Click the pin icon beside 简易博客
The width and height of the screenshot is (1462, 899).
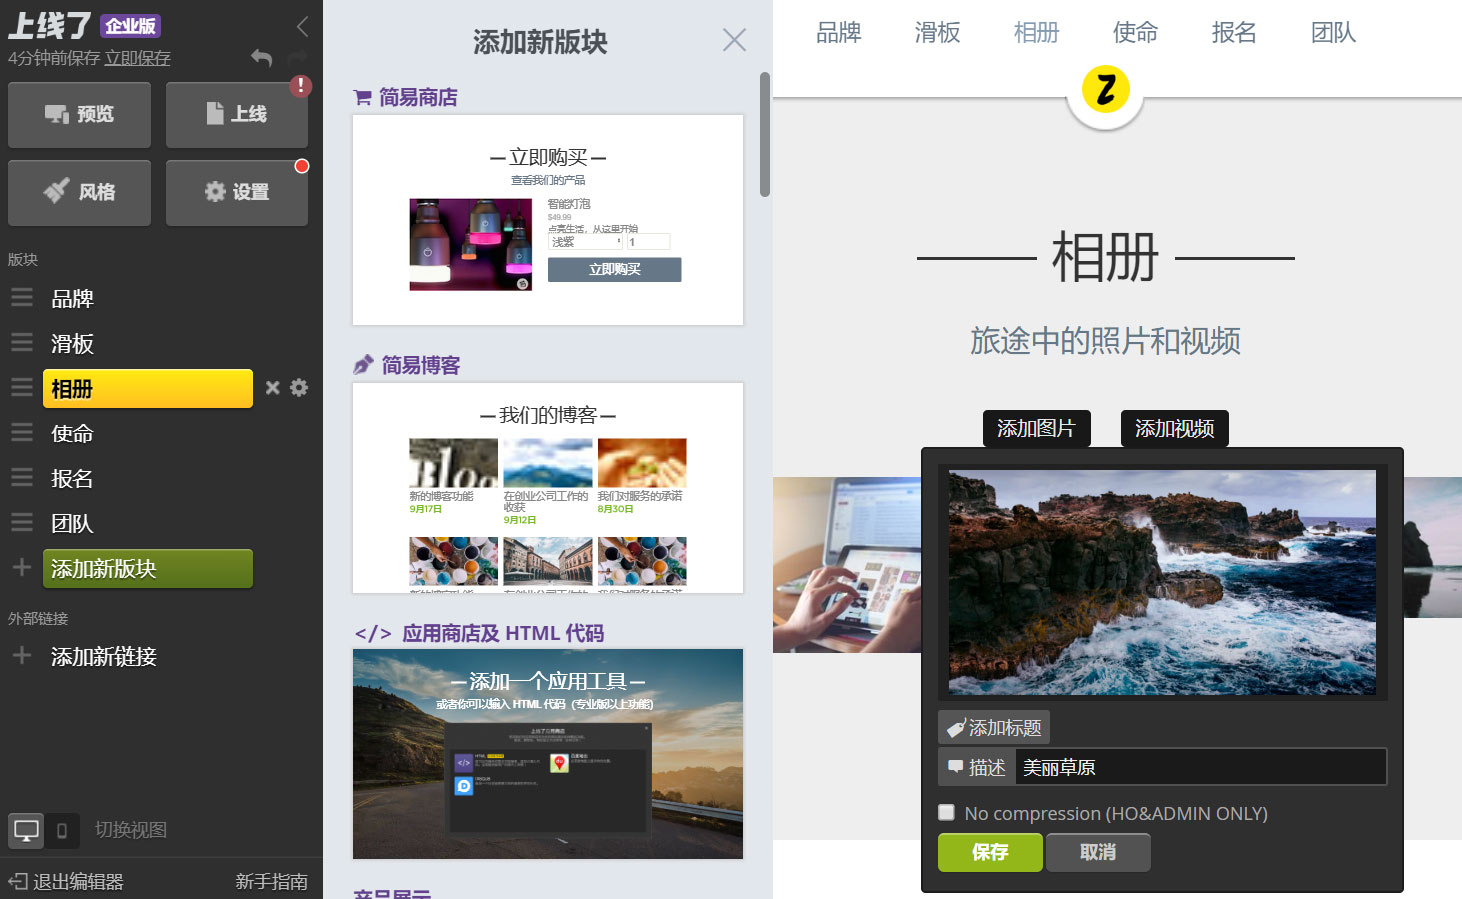pos(362,364)
